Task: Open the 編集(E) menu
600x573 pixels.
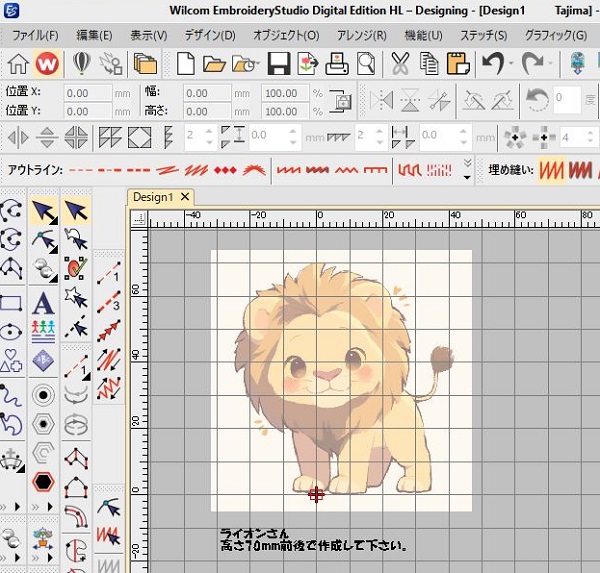Action: pyautogui.click(x=94, y=36)
